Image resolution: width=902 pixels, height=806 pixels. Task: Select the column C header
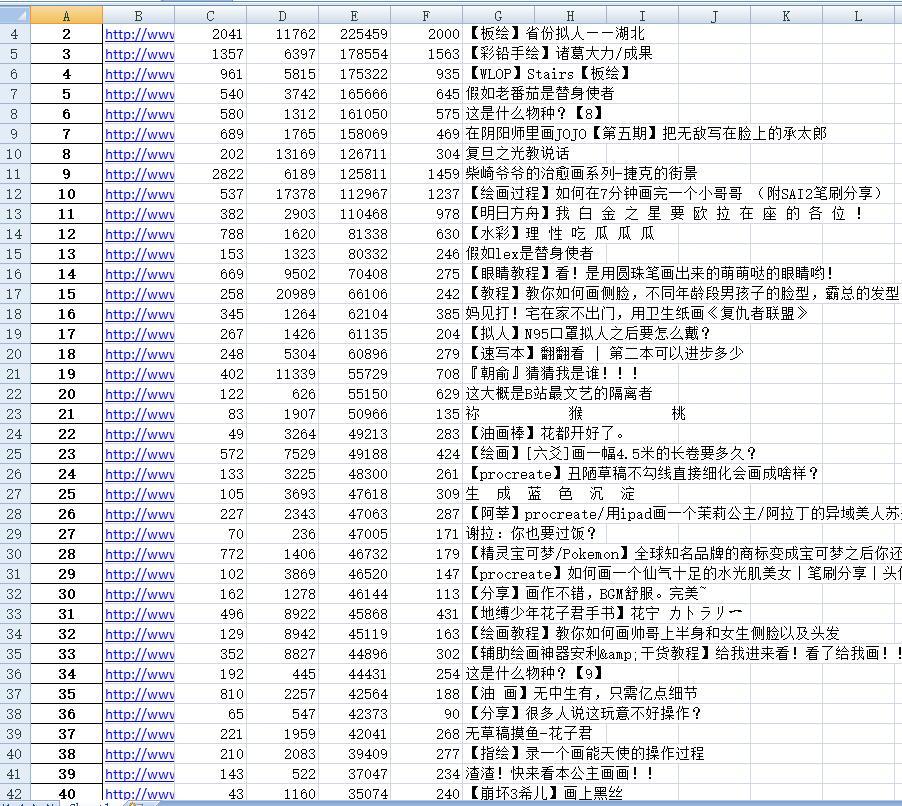point(210,16)
